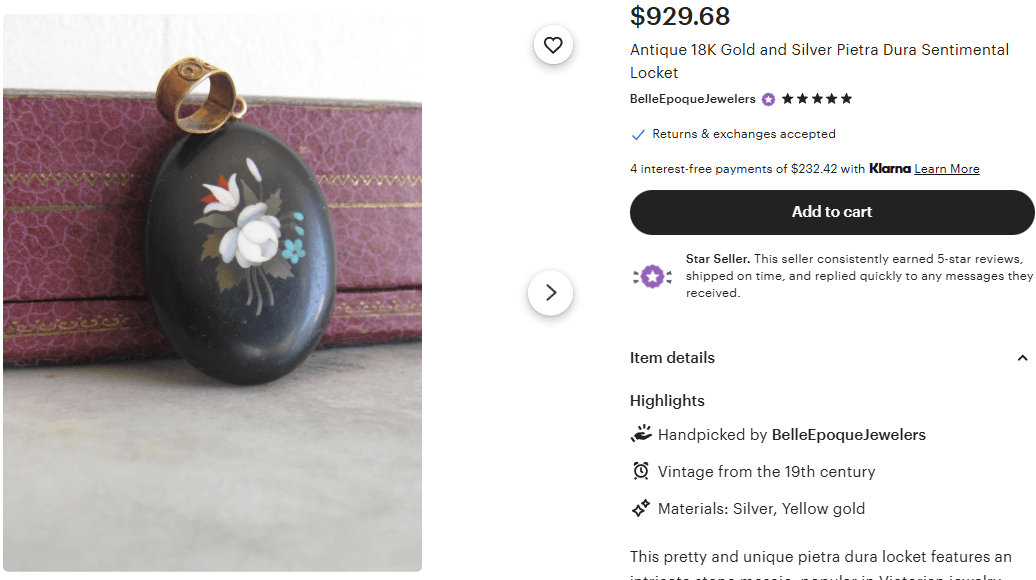Click the listing price of $929.68
The image size is (1036, 580).
pos(680,17)
